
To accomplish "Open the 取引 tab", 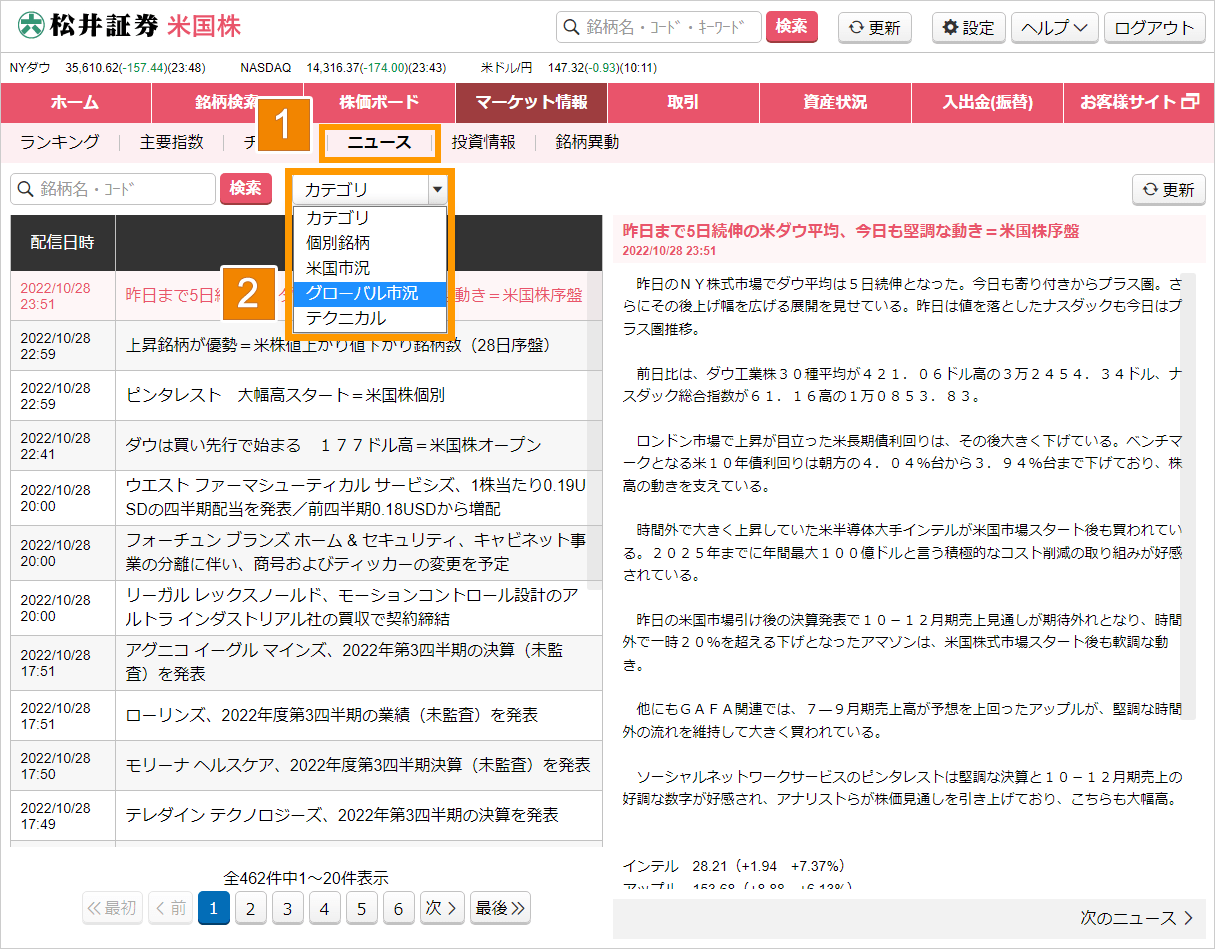I will coord(683,103).
